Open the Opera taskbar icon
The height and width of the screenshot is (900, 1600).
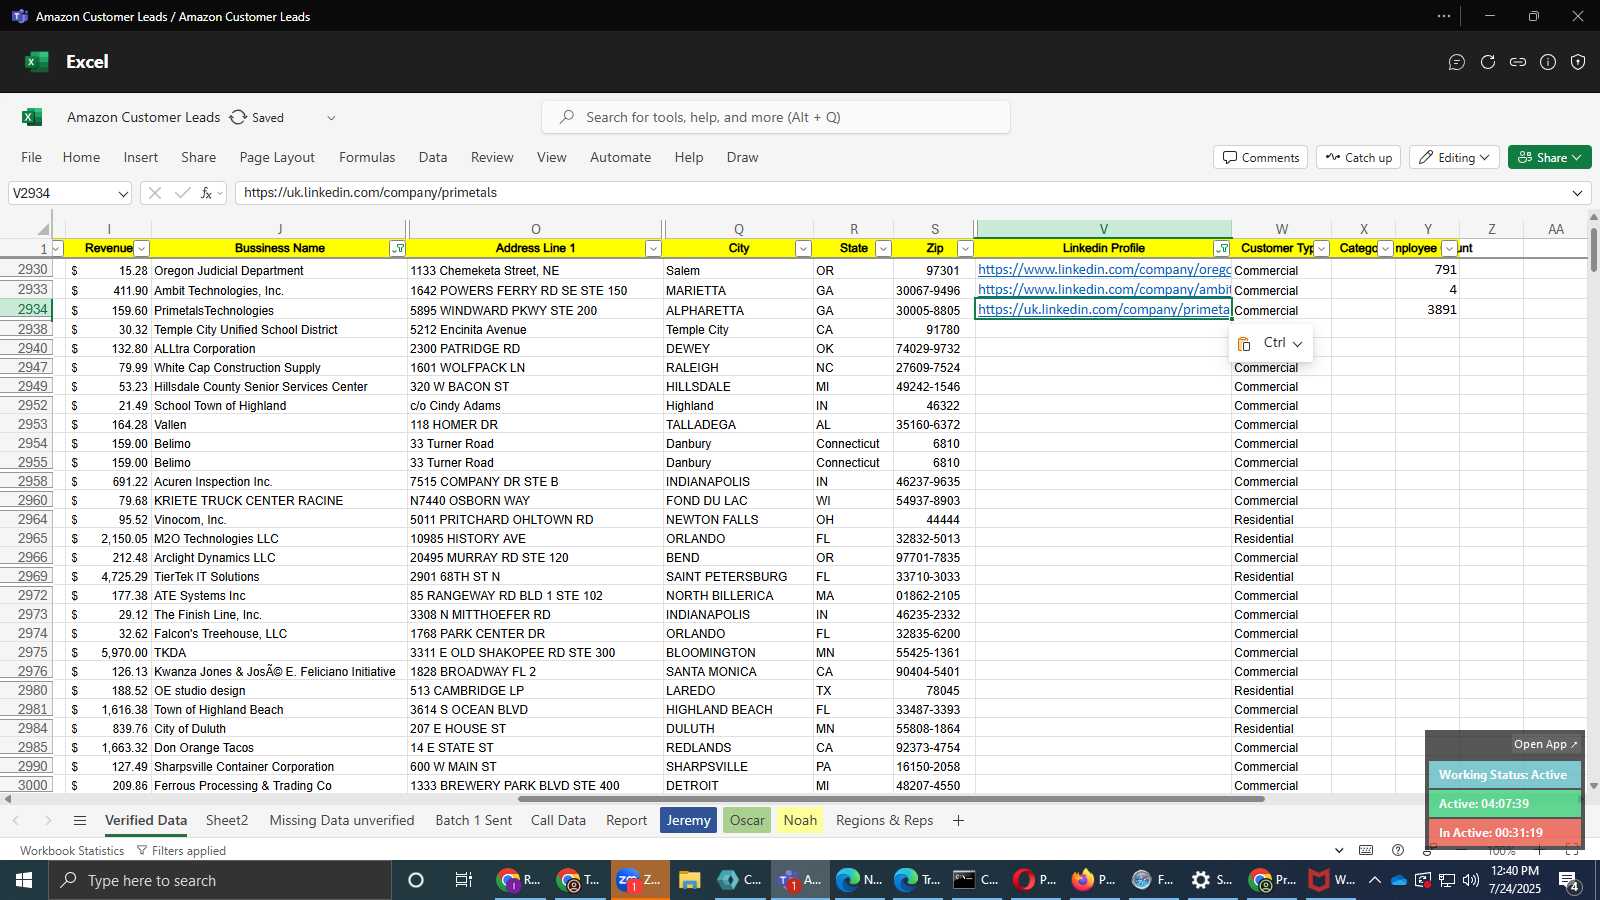1024,881
